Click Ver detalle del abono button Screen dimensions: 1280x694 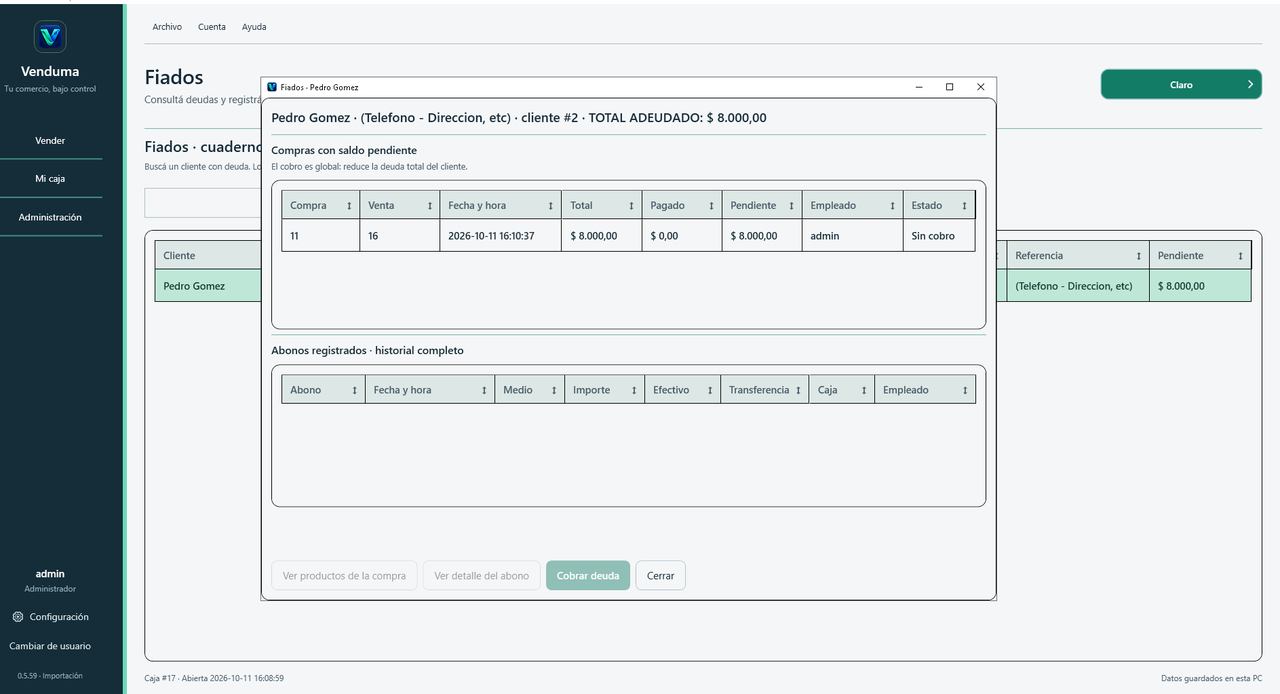pos(481,575)
